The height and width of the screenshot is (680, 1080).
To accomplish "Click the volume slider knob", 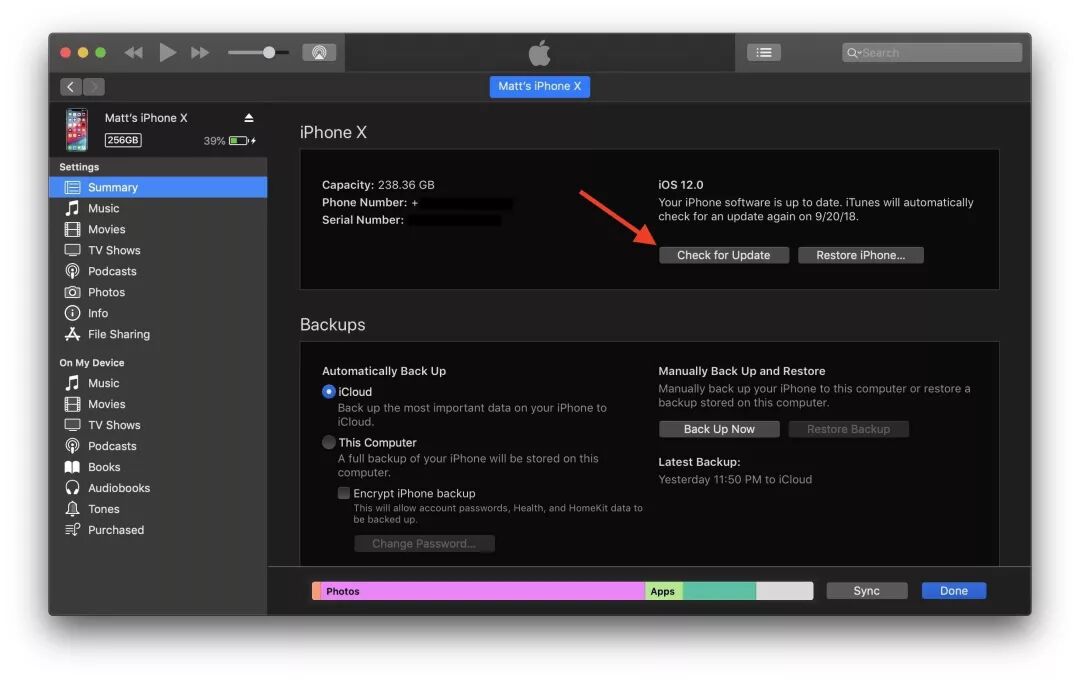I will click(269, 52).
